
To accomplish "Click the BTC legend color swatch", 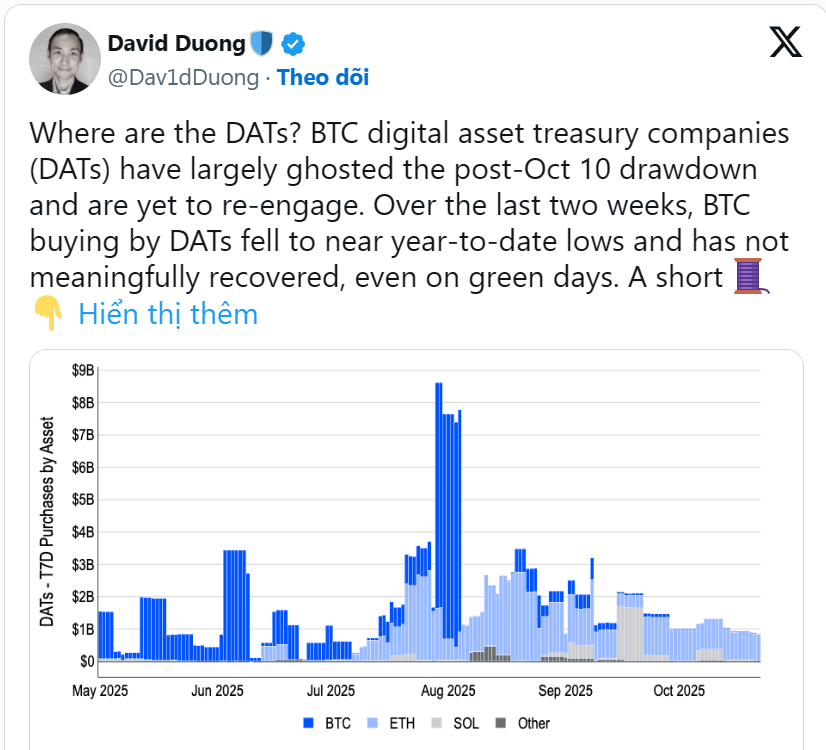I will (x=309, y=723).
